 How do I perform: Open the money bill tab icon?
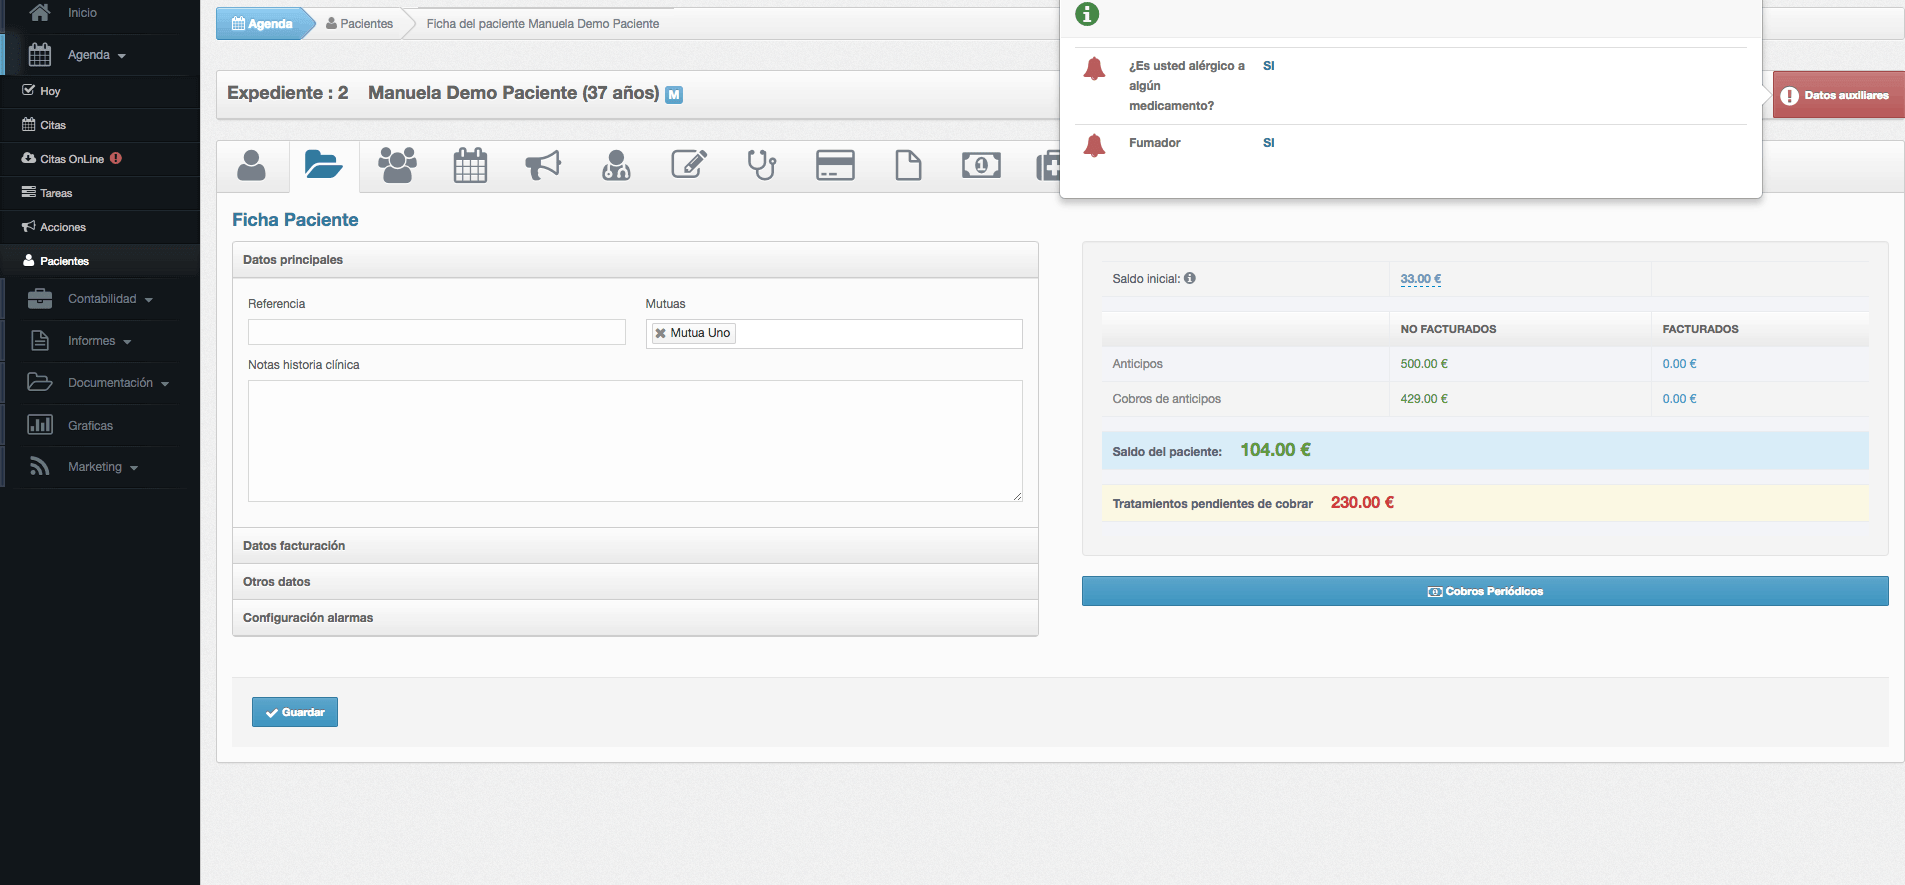pyautogui.click(x=981, y=165)
